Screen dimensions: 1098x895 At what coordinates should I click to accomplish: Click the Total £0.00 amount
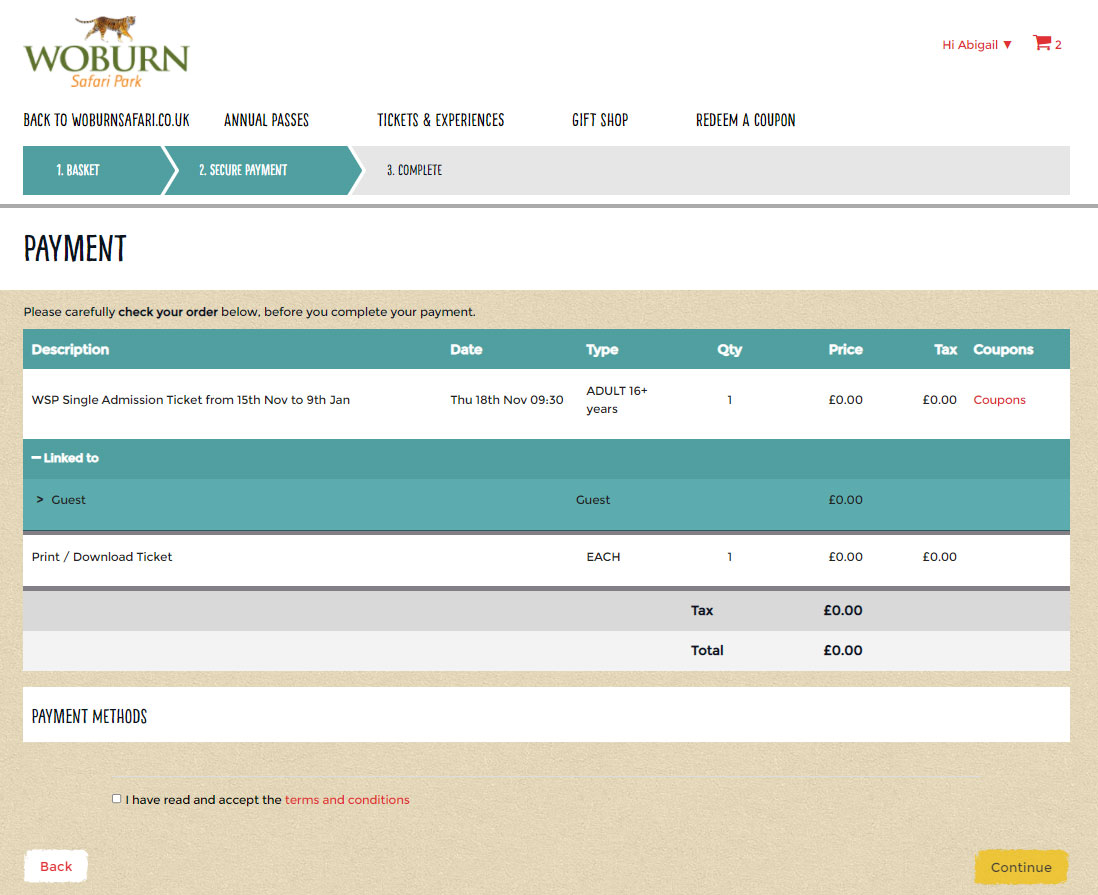click(842, 650)
